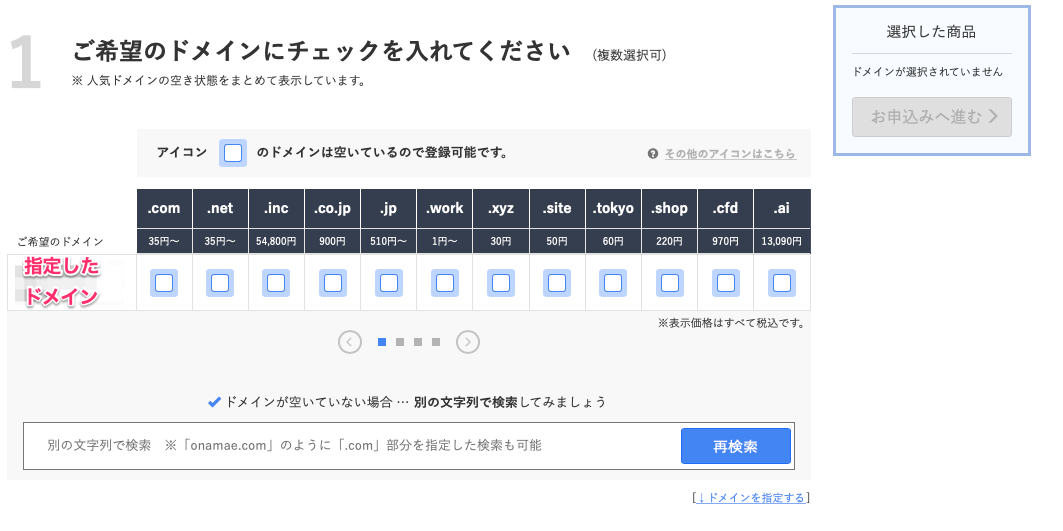Click the 900円 price cell

tap(333, 241)
